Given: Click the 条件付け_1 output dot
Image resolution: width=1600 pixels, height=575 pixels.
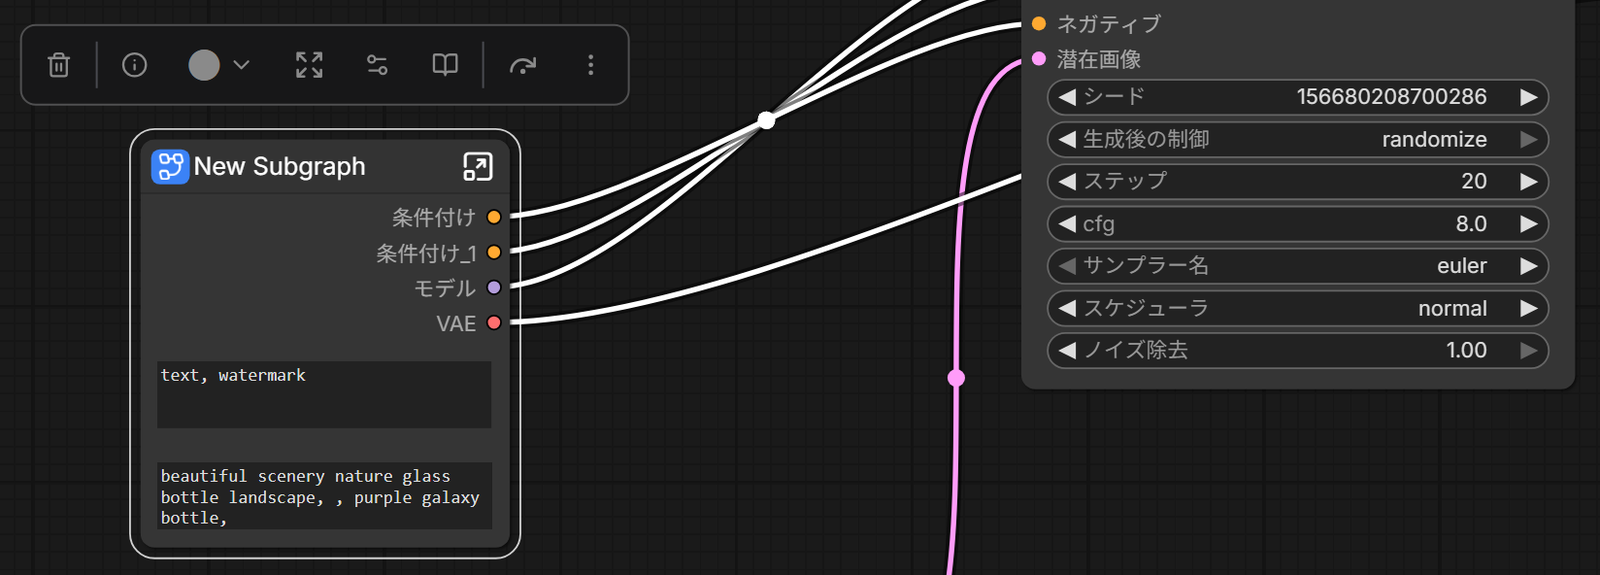Looking at the screenshot, I should point(494,252).
